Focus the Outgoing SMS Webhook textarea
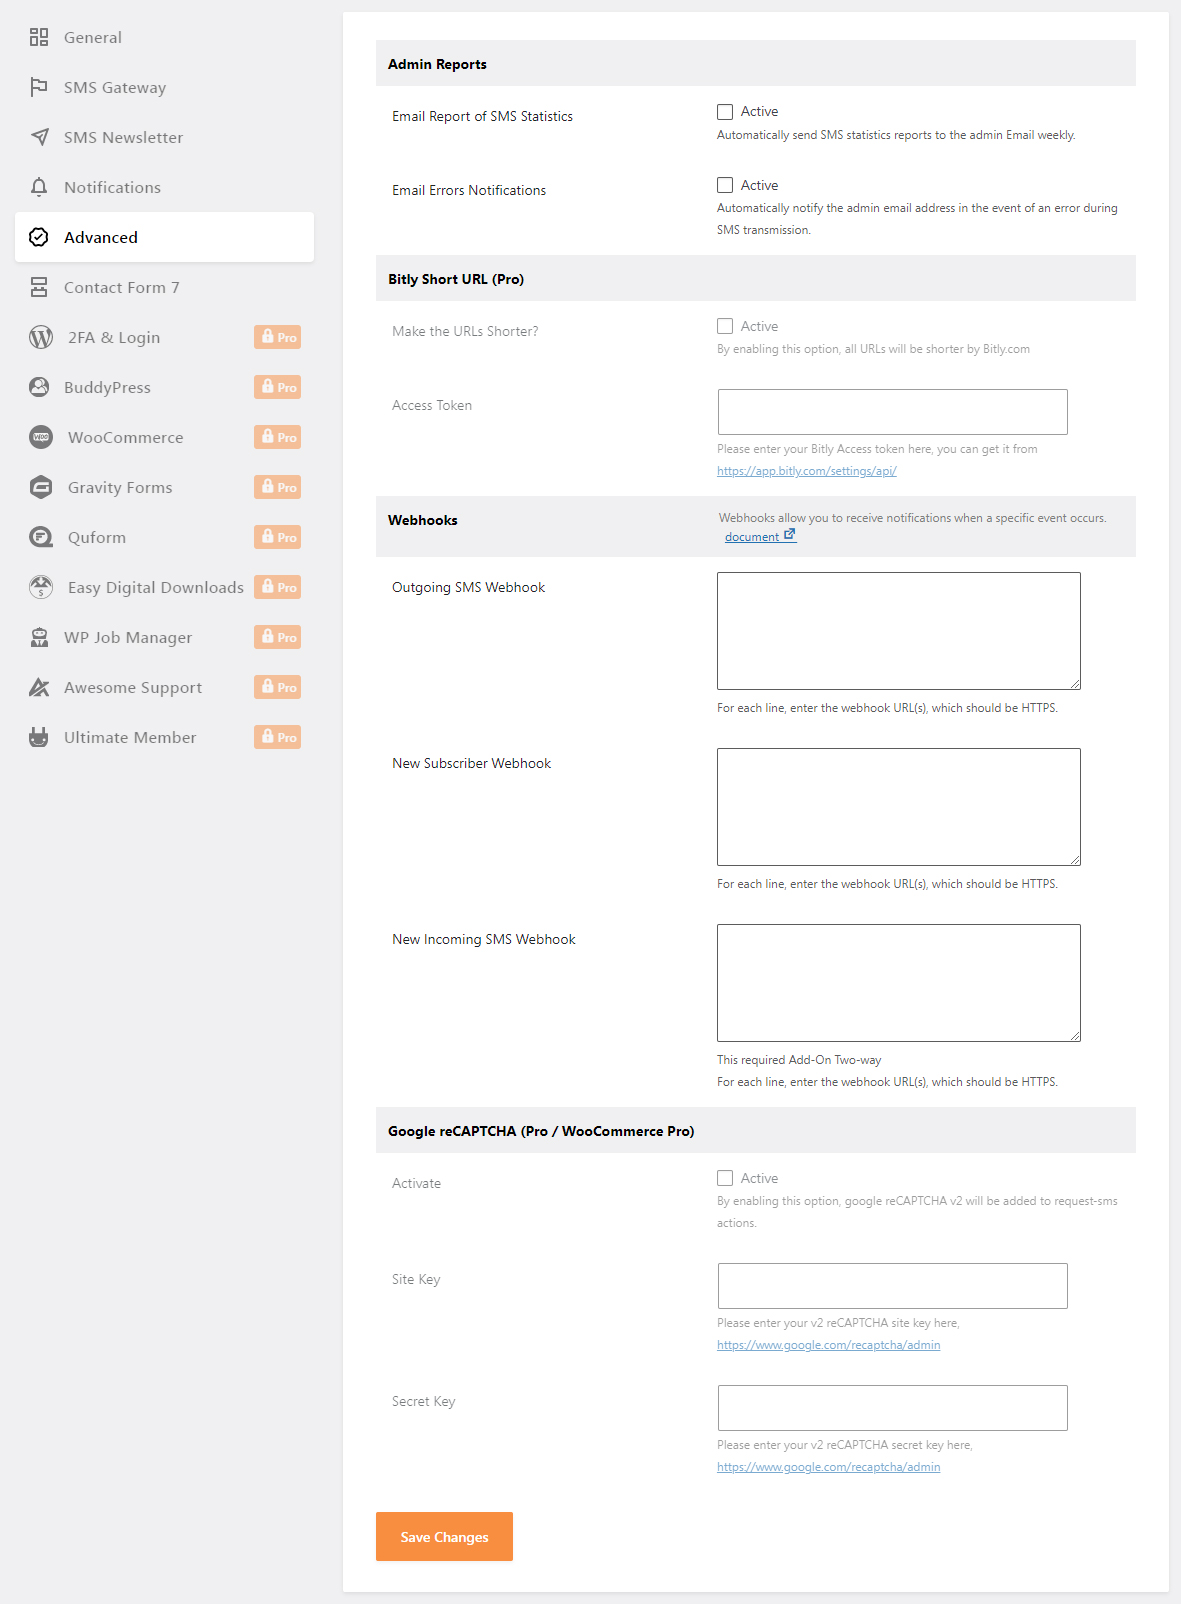Screen dimensions: 1181x1604 click(898, 631)
